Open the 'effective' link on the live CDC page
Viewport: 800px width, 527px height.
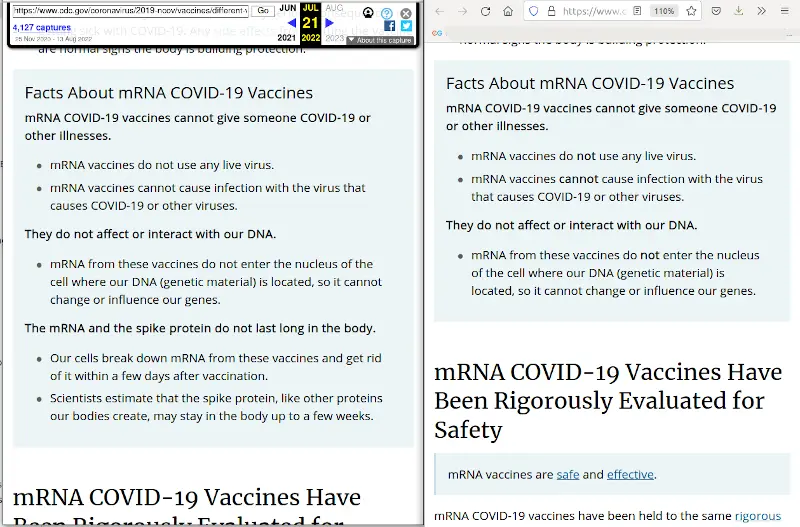pos(630,474)
